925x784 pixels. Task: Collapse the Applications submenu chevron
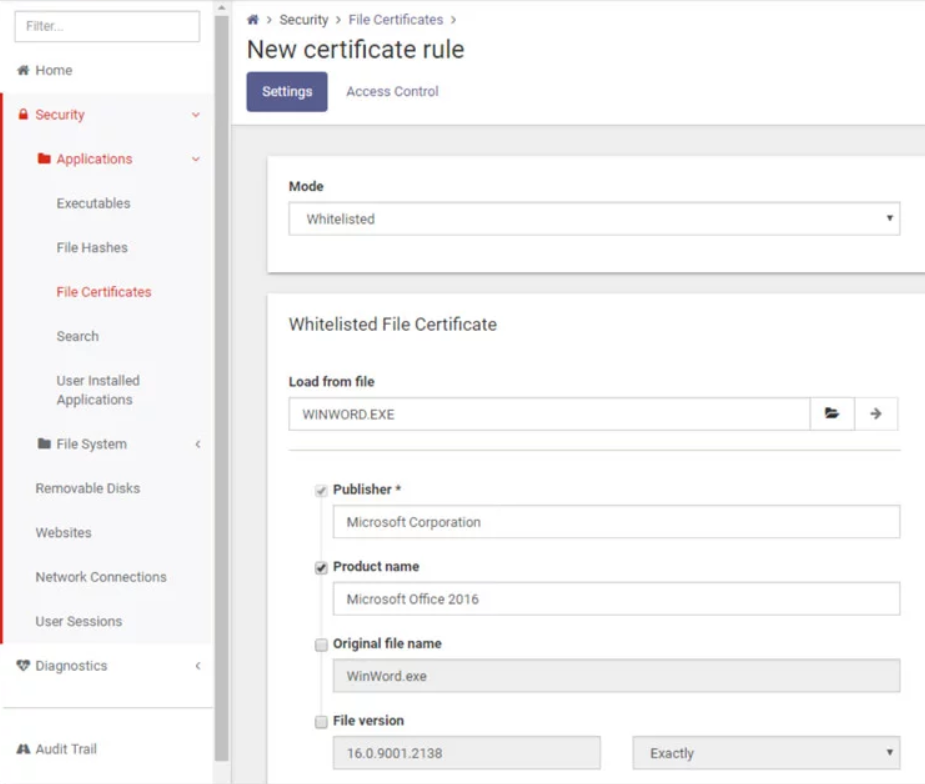[196, 159]
